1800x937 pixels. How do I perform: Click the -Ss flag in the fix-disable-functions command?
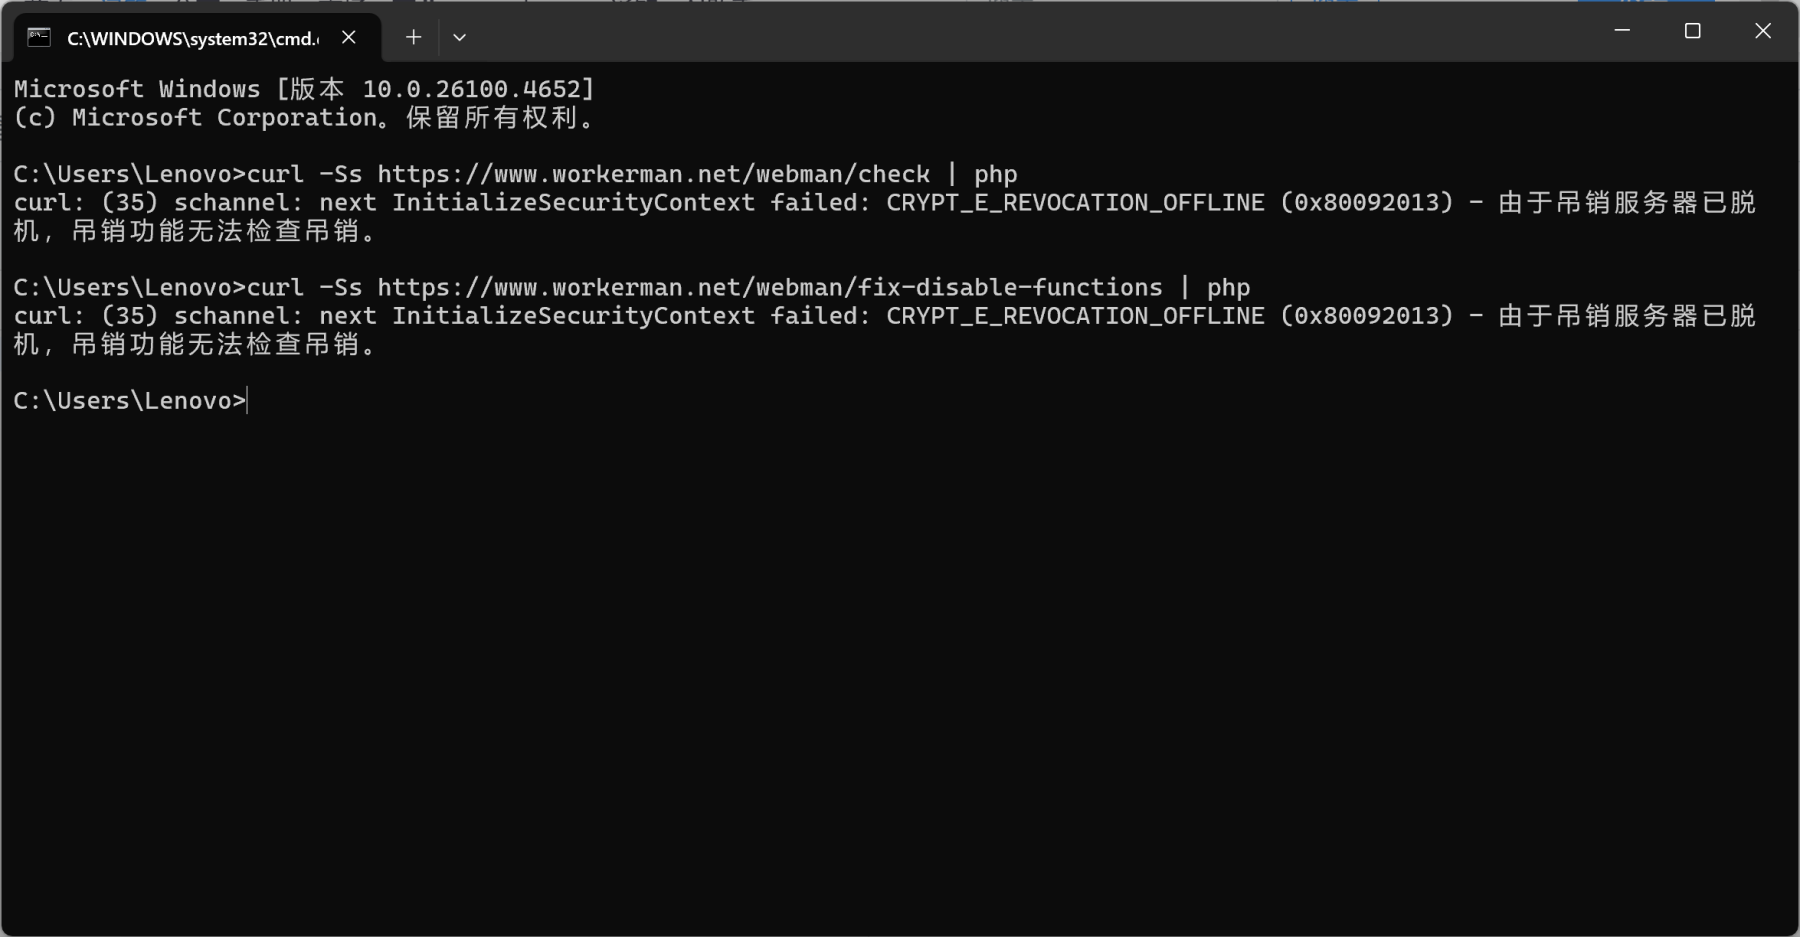[x=341, y=287]
